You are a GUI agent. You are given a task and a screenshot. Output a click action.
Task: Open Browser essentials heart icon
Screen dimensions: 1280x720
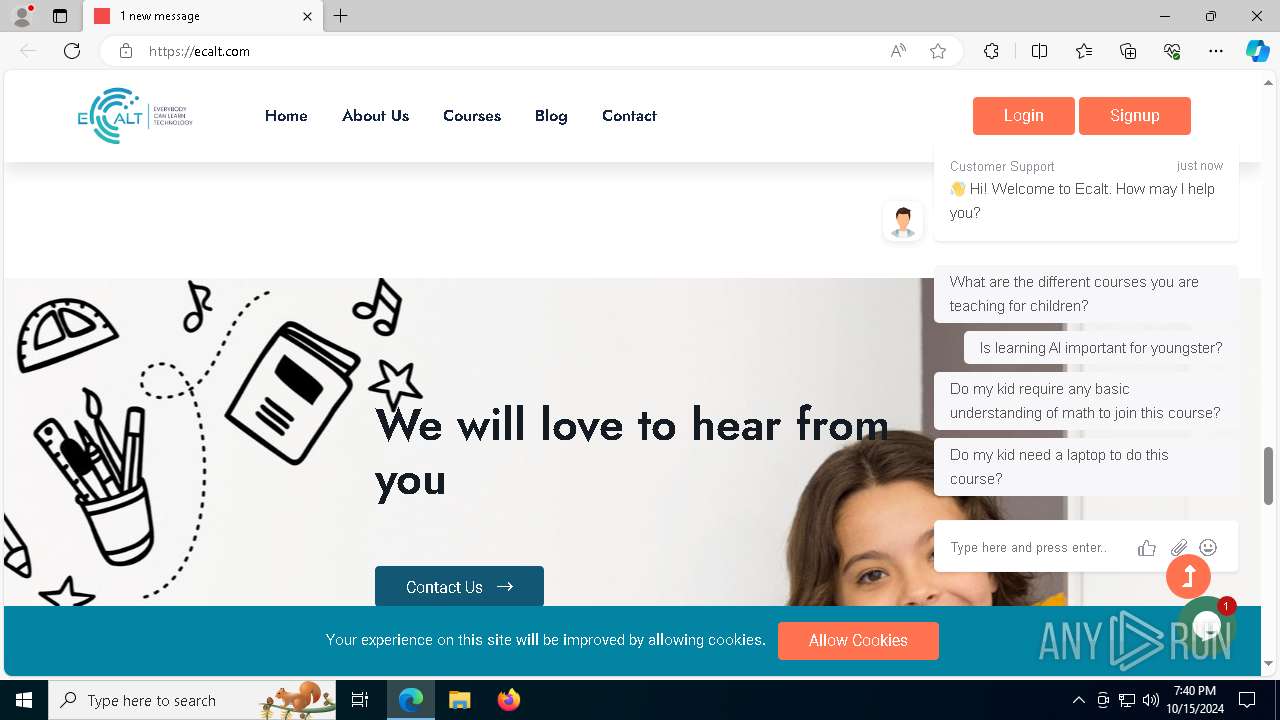tap(1172, 51)
